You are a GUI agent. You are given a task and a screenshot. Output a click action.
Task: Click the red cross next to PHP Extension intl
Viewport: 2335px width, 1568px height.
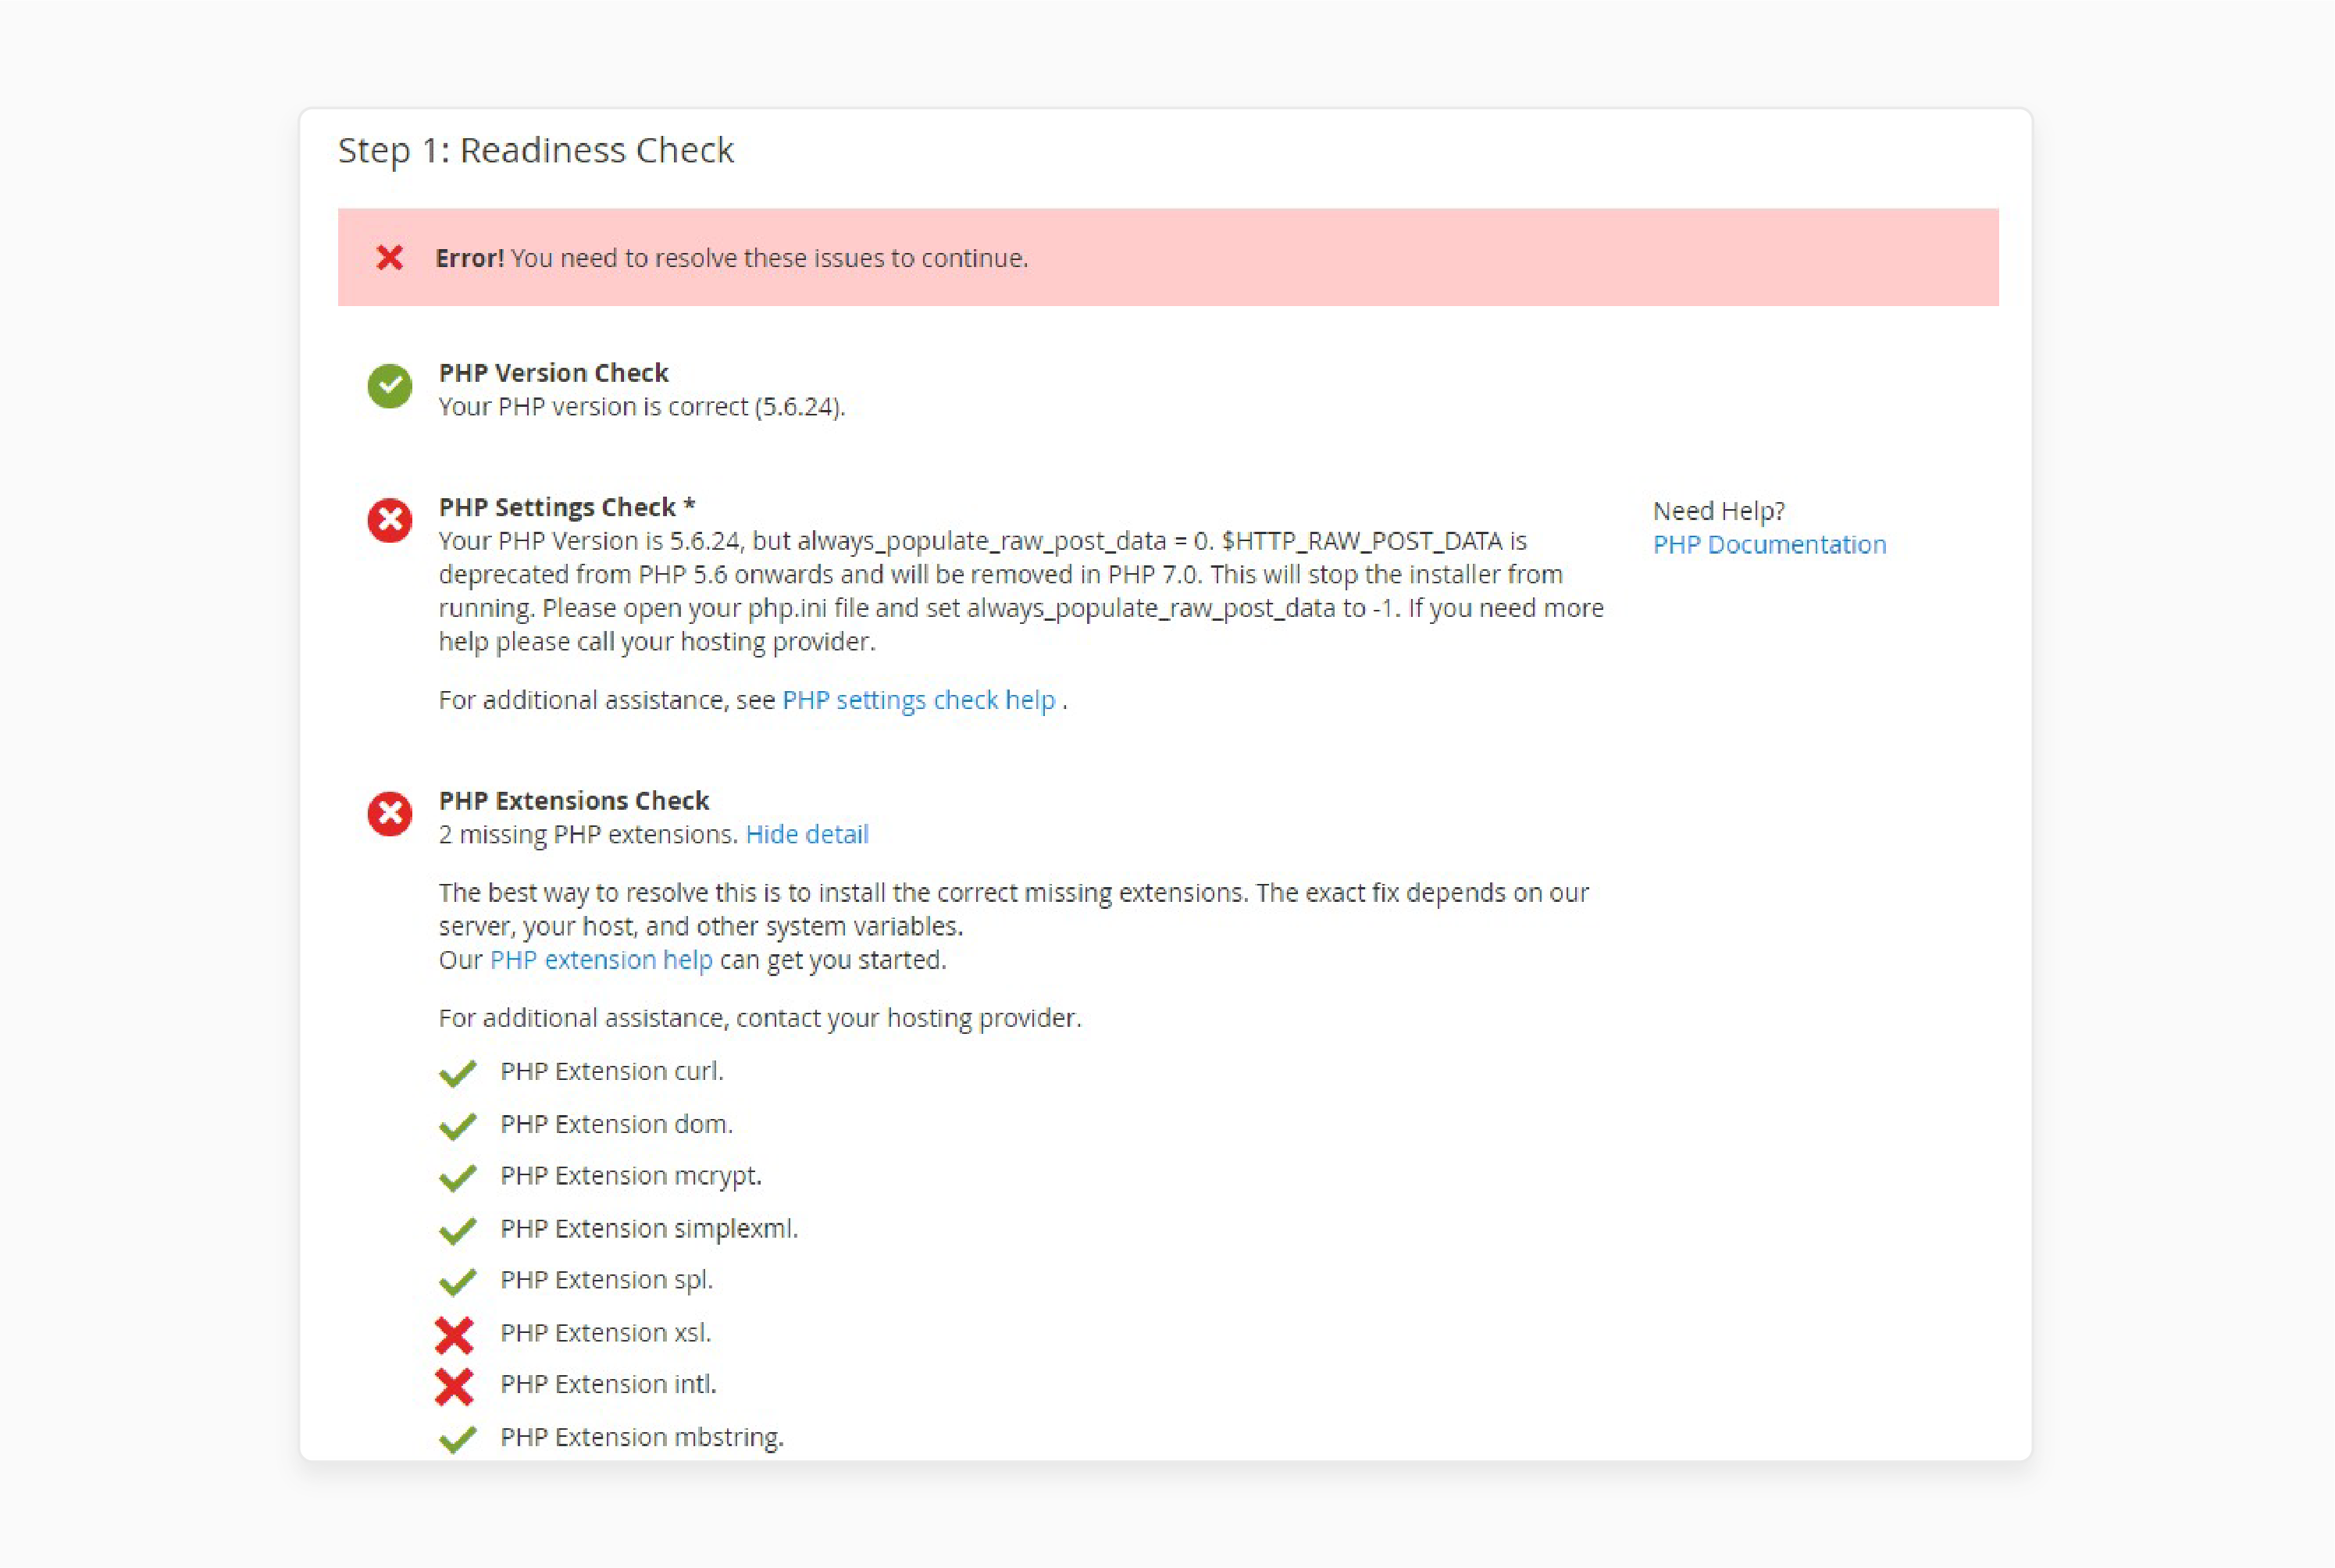point(454,1387)
